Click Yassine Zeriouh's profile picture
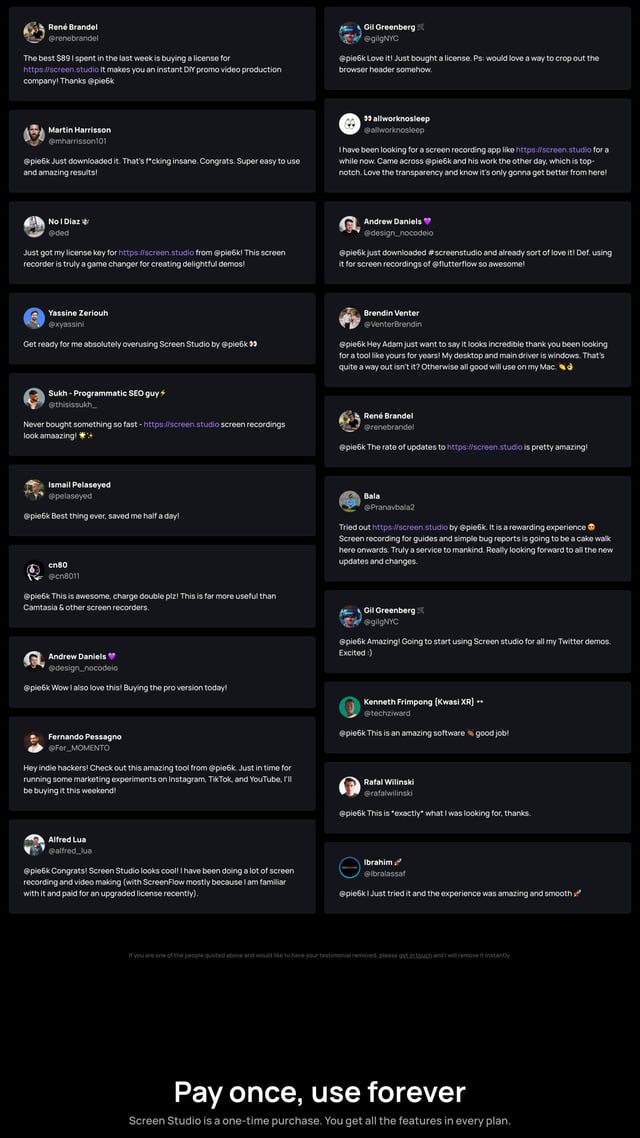The image size is (640, 1138). (x=33, y=318)
